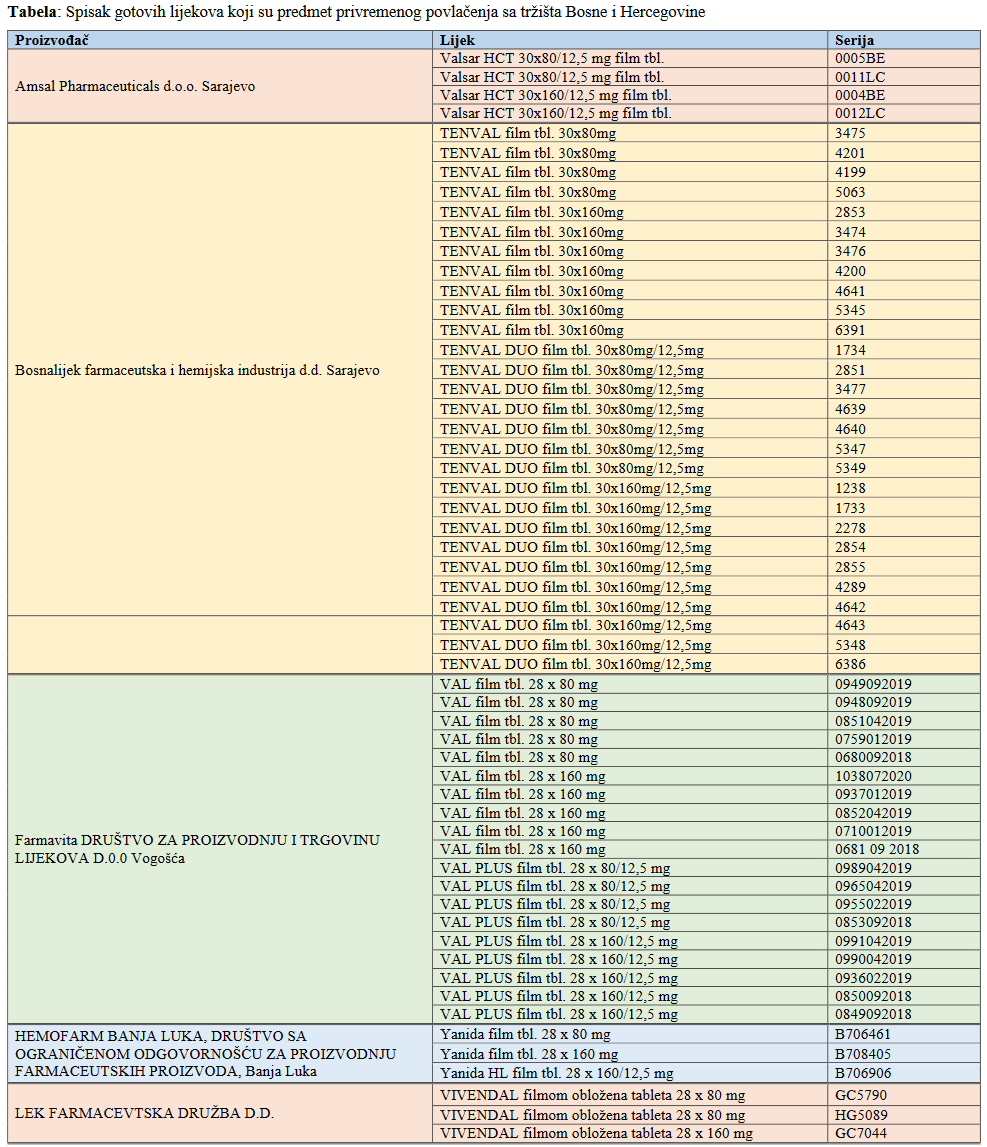Screen dimensions: 987x1147
Task: Select the TENVAL DUO name beside serial 5347
Action: pyautogui.click(x=571, y=449)
